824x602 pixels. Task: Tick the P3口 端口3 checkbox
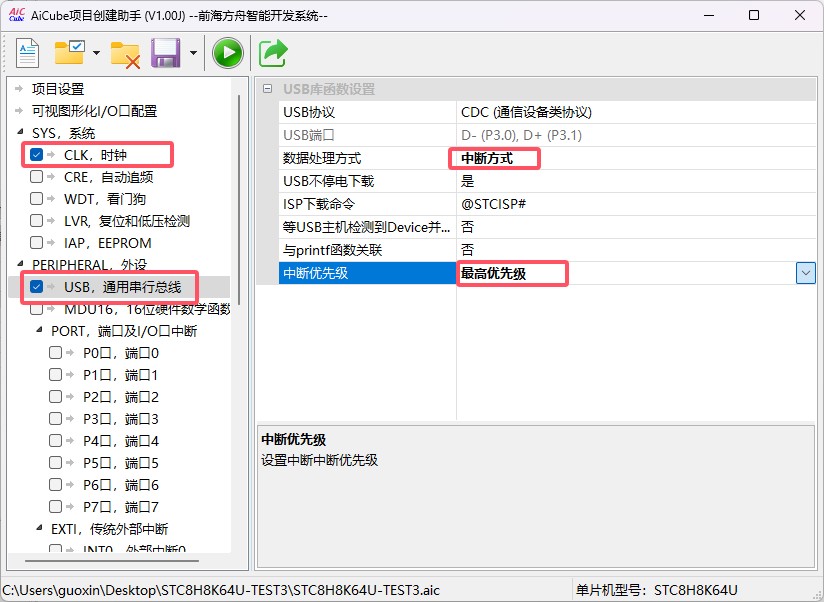coord(55,419)
